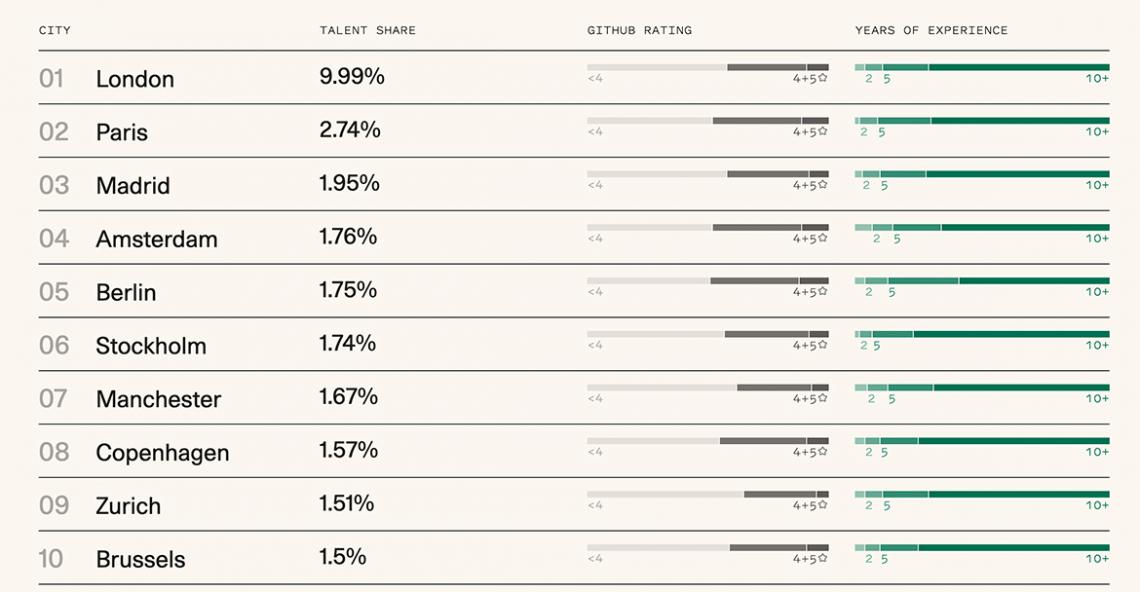Click the YEARS OF EXPERIENCE column header
Viewport: 1140px width, 592px height.
[x=931, y=31]
